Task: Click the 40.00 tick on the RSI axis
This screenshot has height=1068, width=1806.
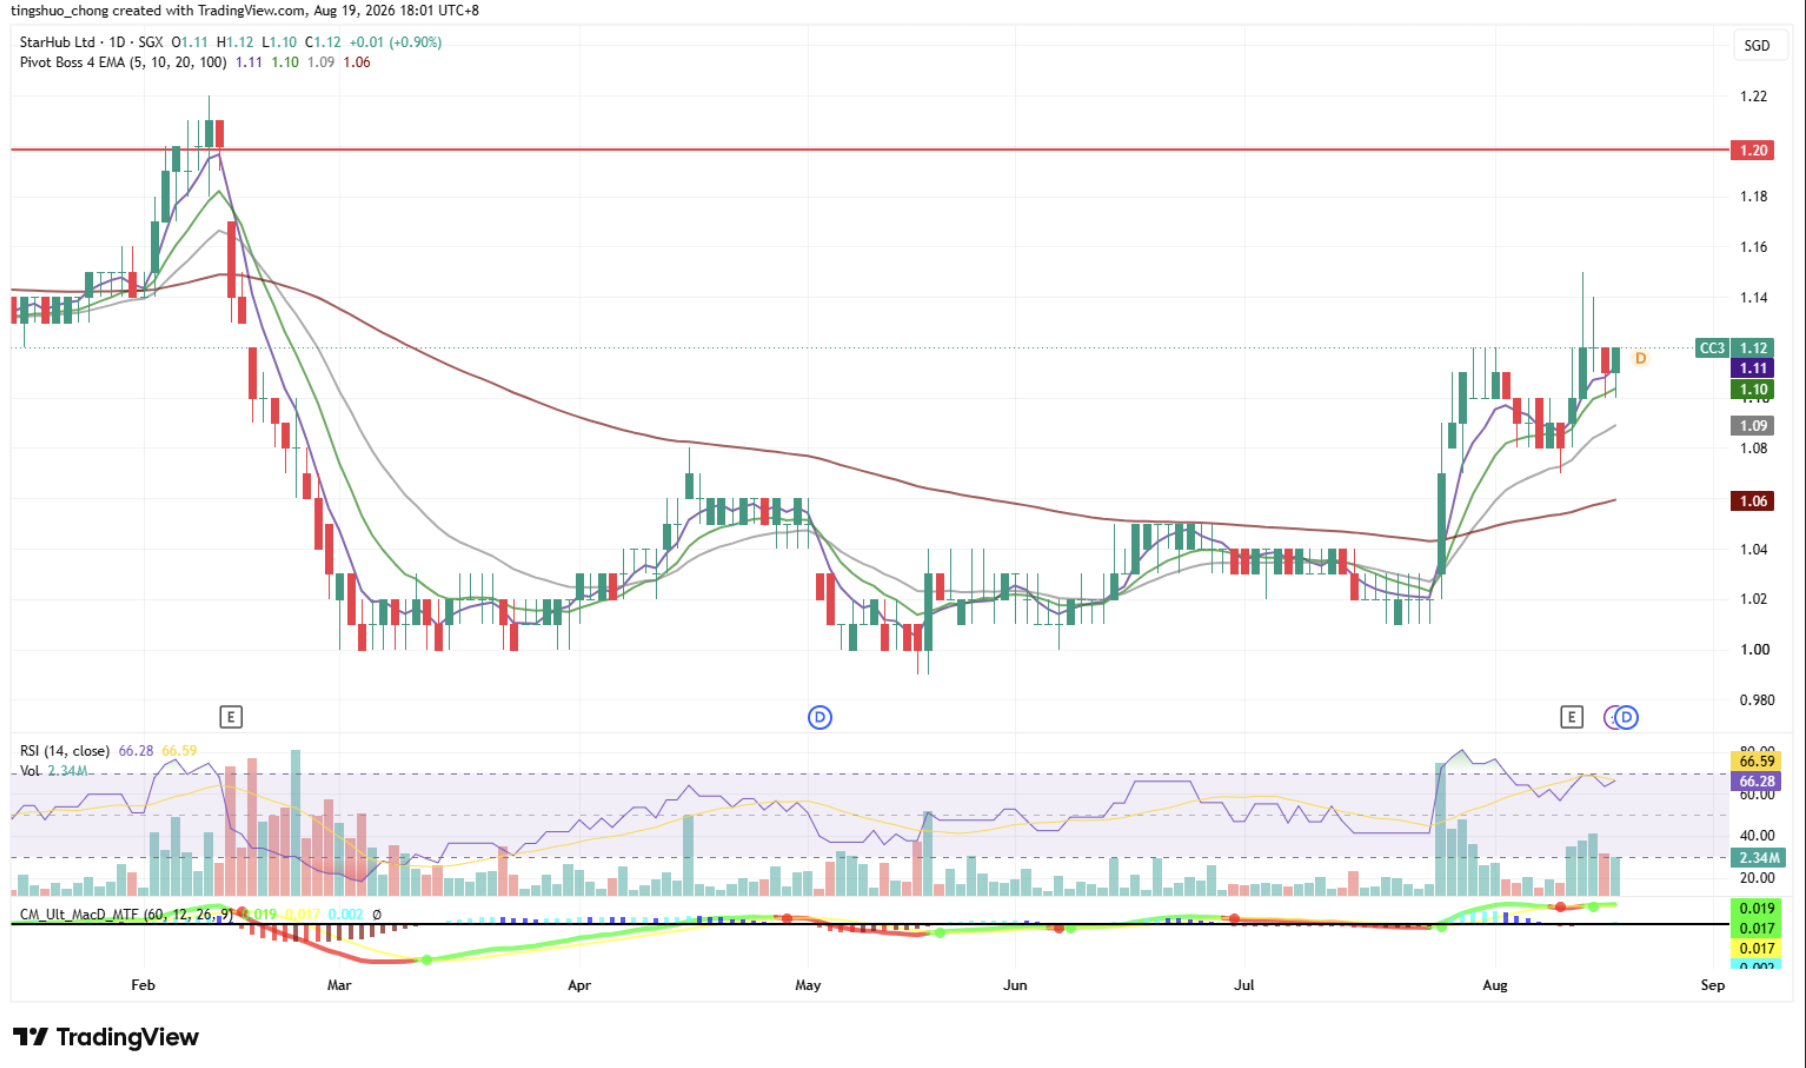Action: (x=1757, y=836)
